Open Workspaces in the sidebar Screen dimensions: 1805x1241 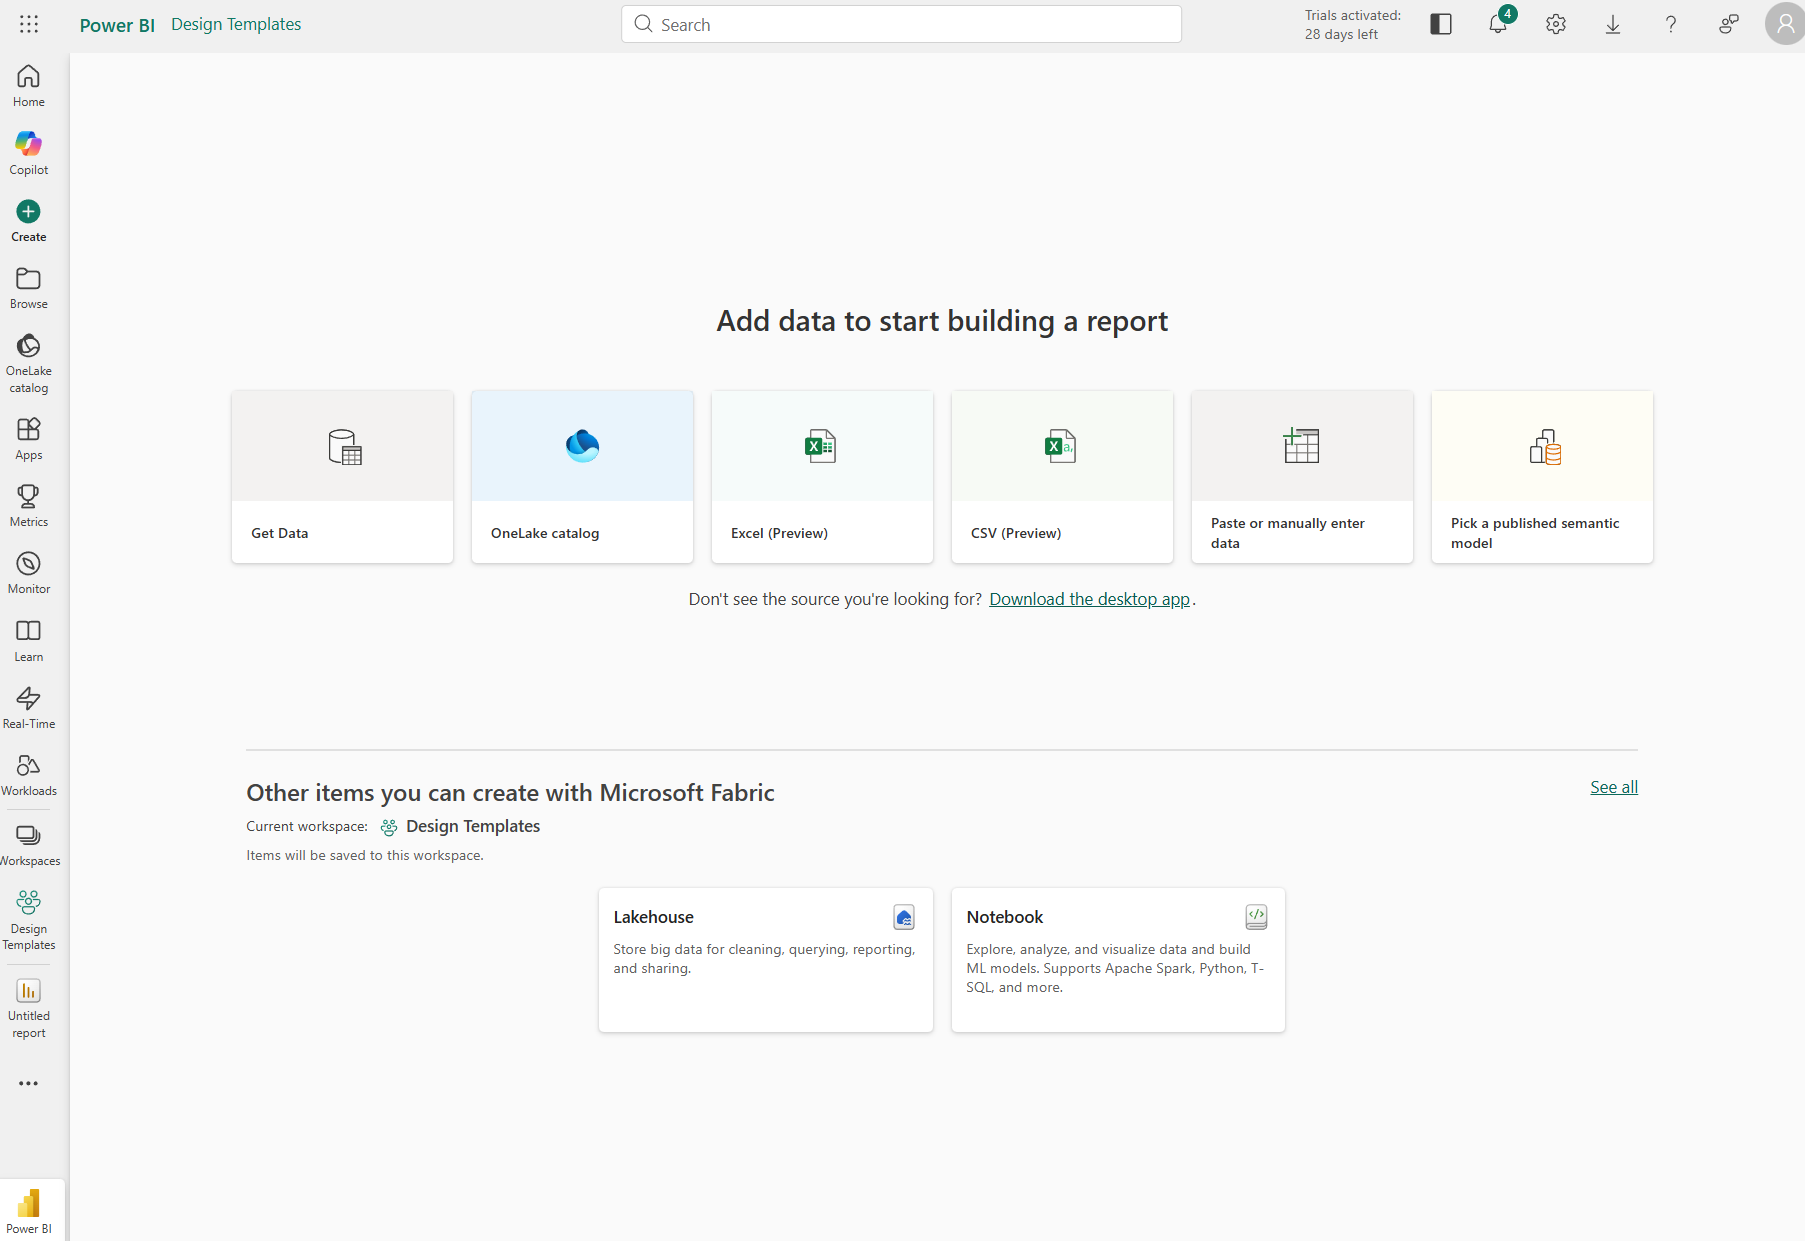click(x=29, y=845)
